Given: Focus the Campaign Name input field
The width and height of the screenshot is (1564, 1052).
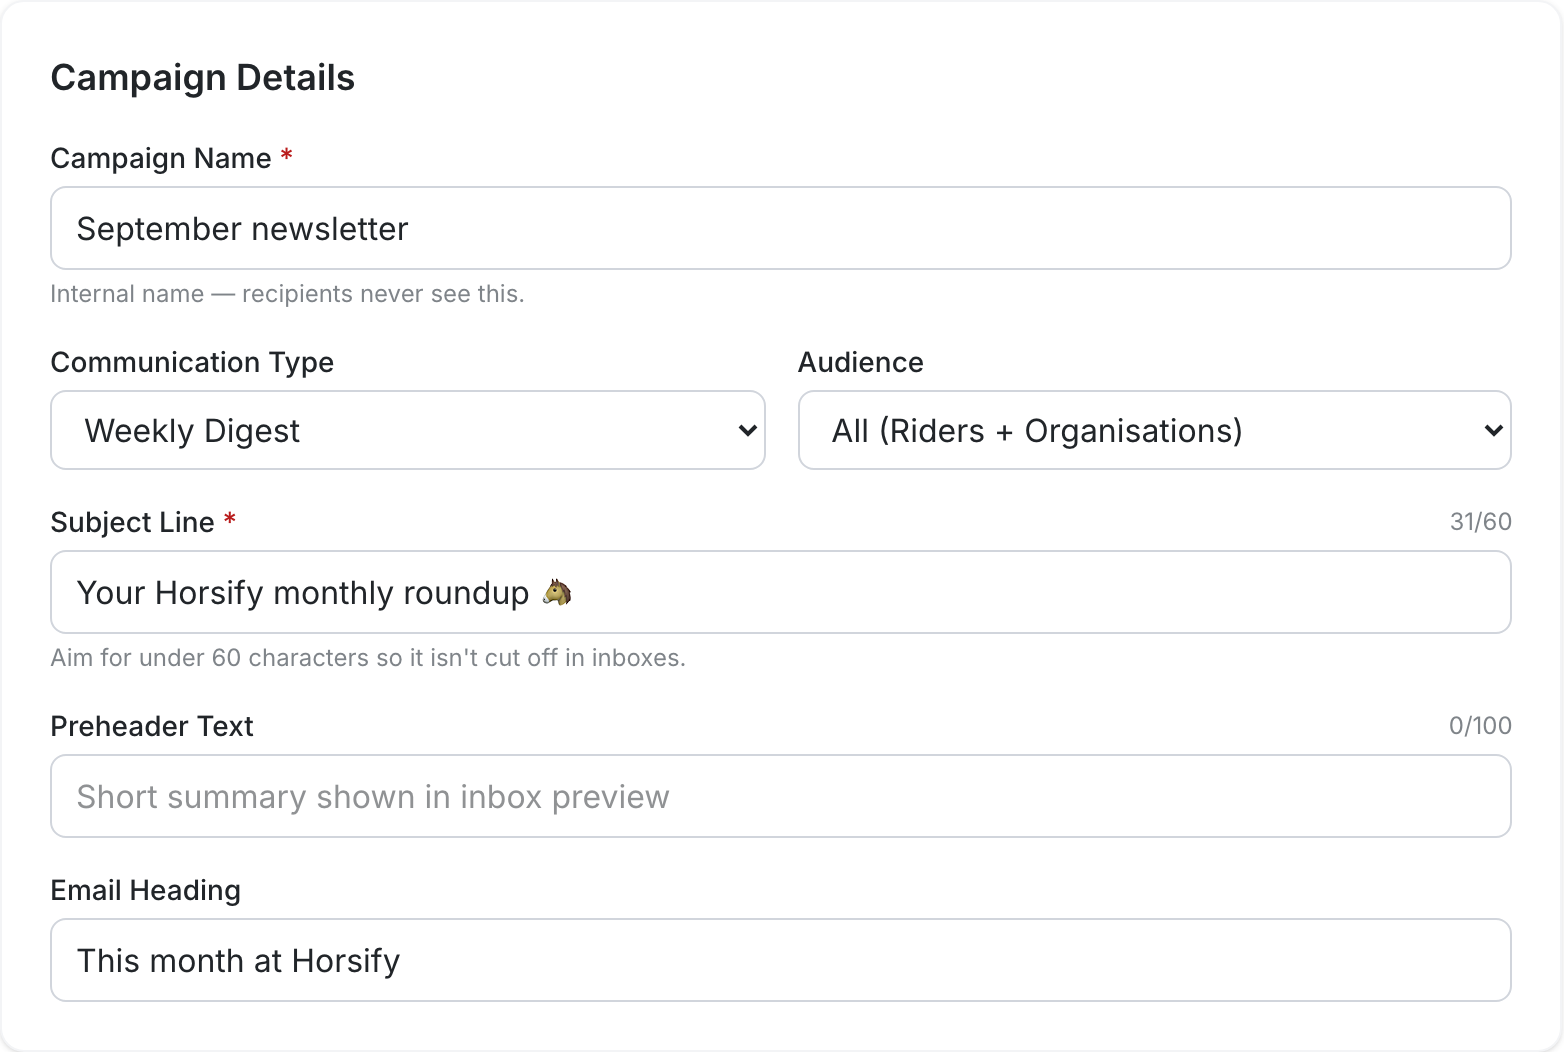Looking at the screenshot, I should tap(780, 228).
